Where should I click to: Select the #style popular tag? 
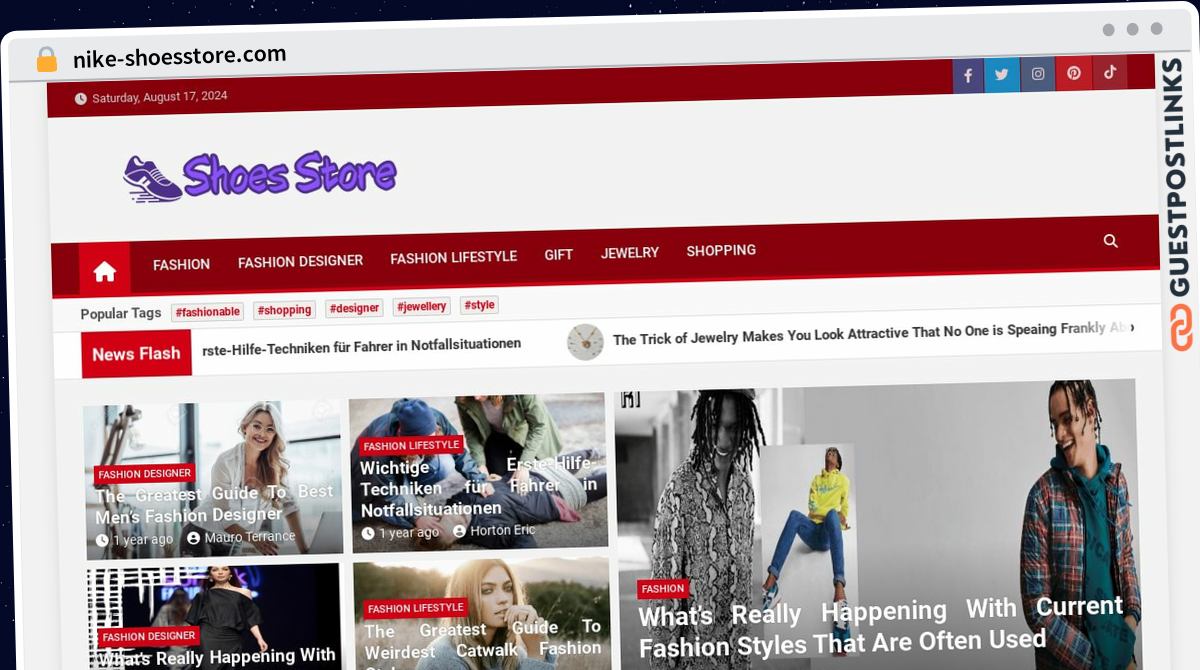click(x=480, y=305)
